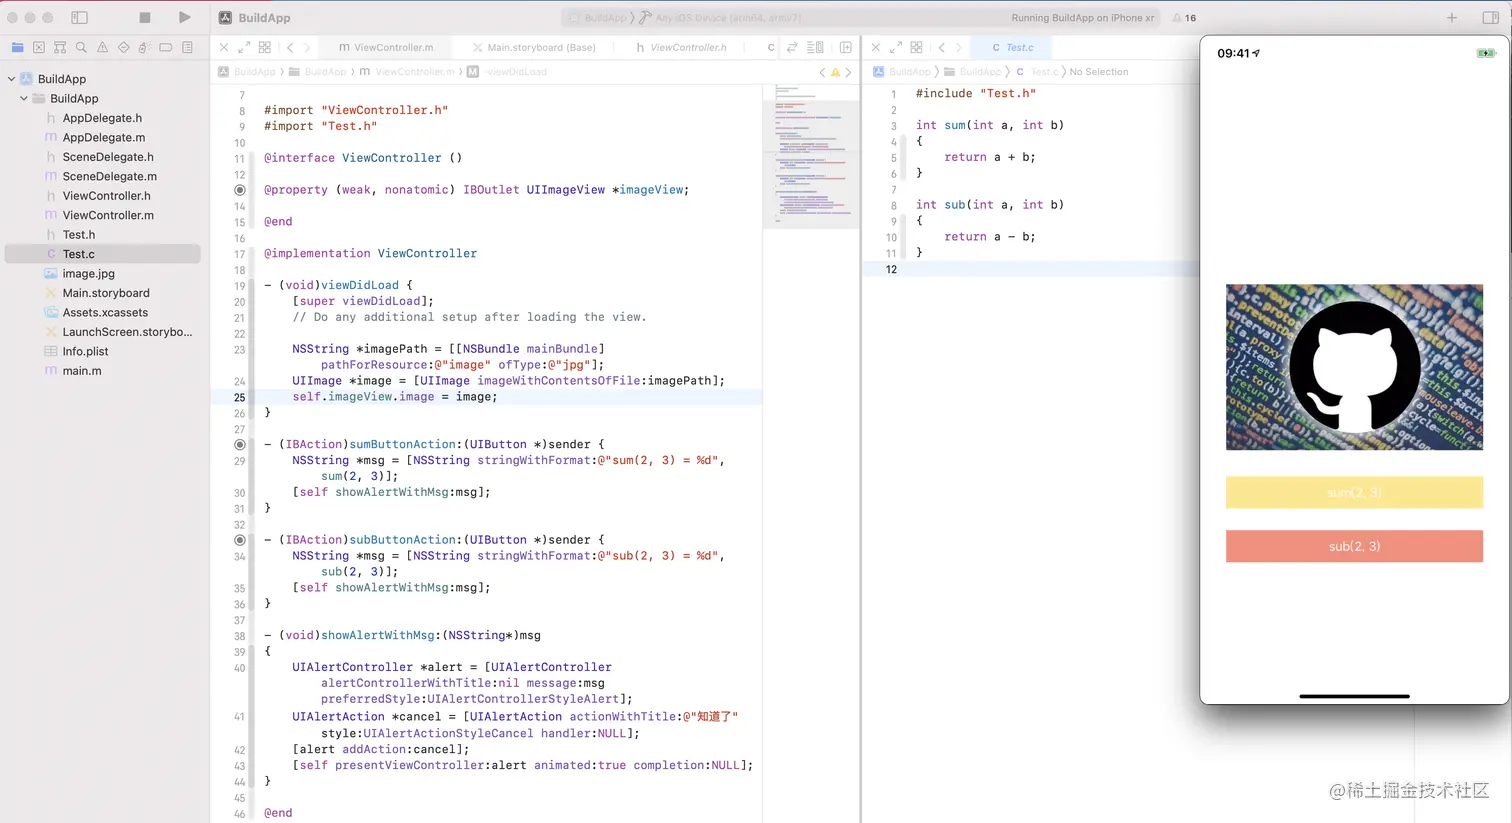Toggle the navigator sidebar visibility
1512x823 pixels.
pyautogui.click(x=80, y=17)
